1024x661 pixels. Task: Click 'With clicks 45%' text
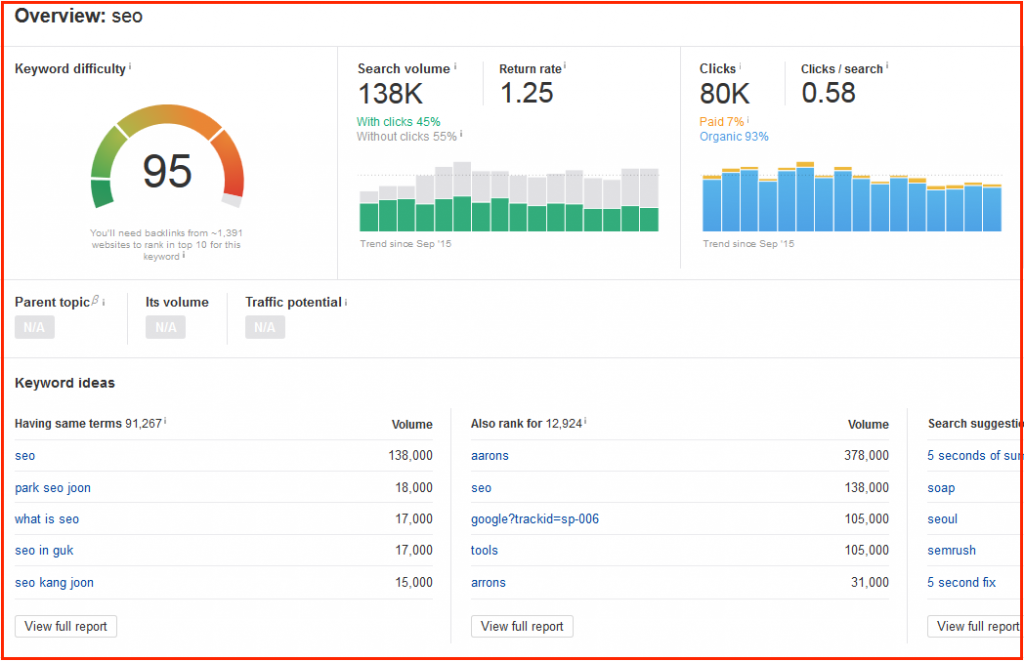pos(398,122)
